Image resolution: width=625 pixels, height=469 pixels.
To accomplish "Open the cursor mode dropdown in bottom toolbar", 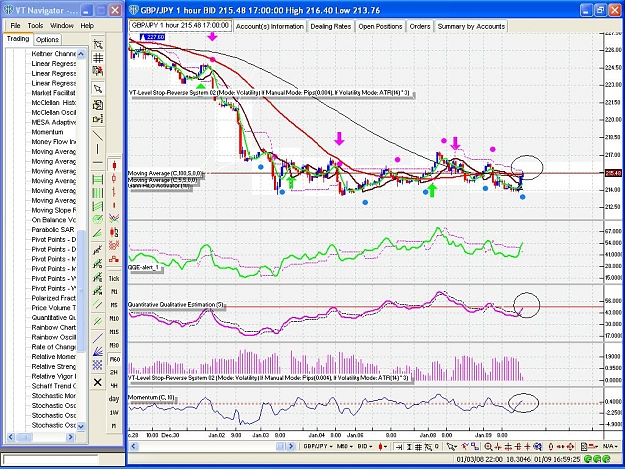I will coord(452,447).
